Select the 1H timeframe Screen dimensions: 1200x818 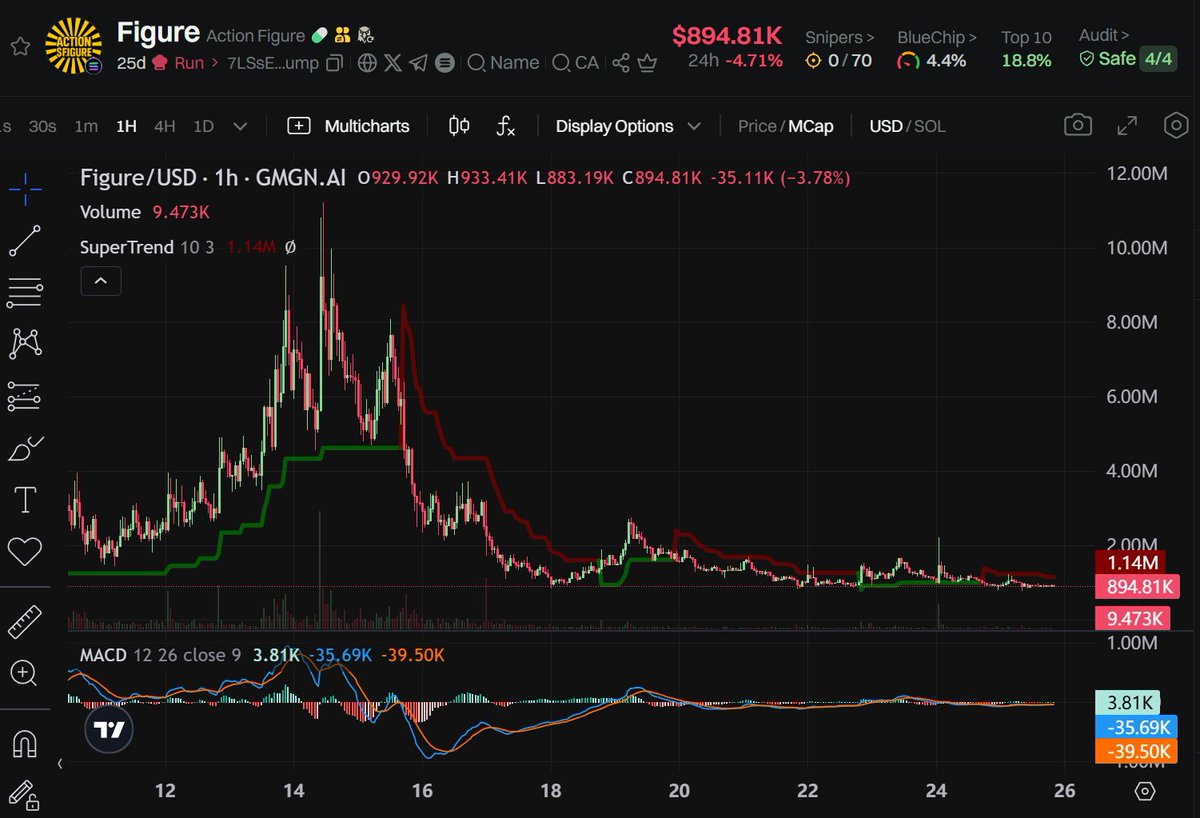(126, 126)
